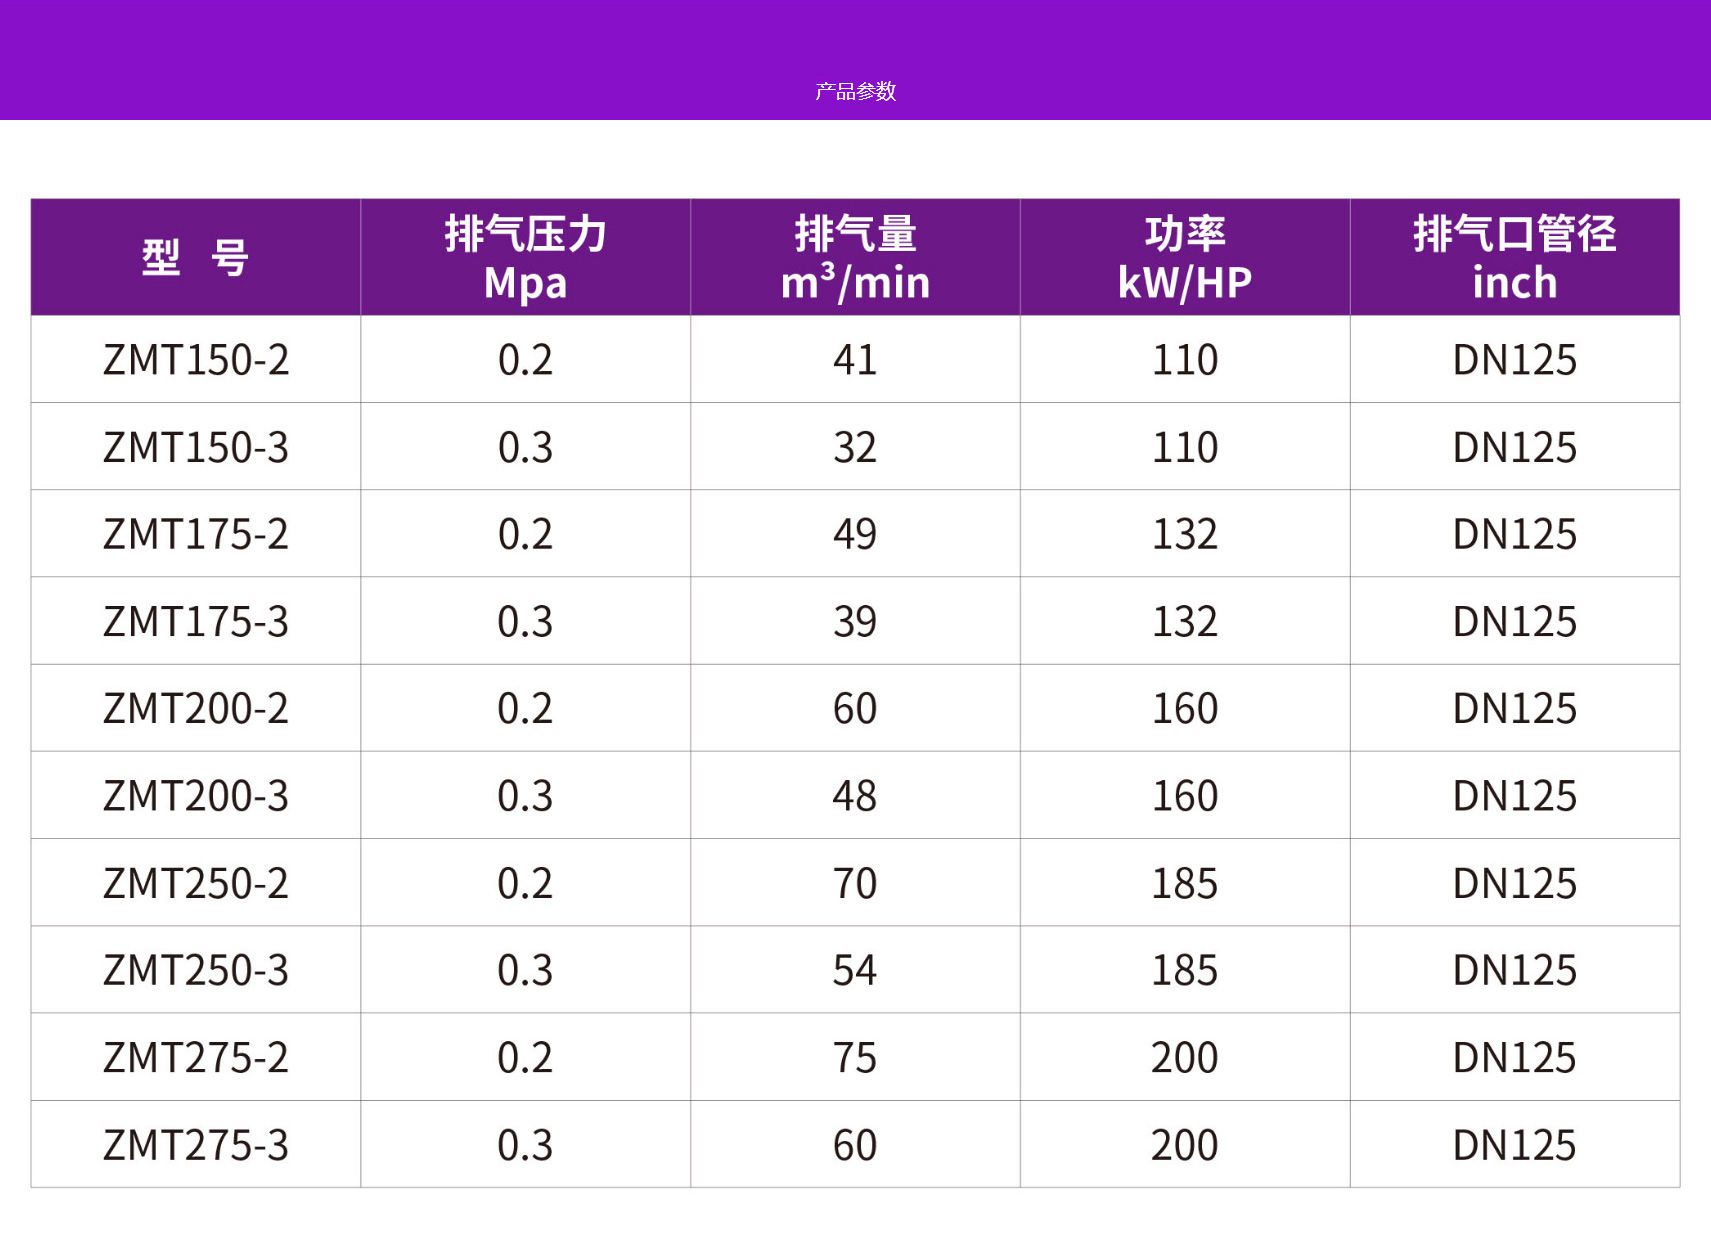
Task: Select the 132 power value for ZMT175-2
Action: click(1185, 534)
